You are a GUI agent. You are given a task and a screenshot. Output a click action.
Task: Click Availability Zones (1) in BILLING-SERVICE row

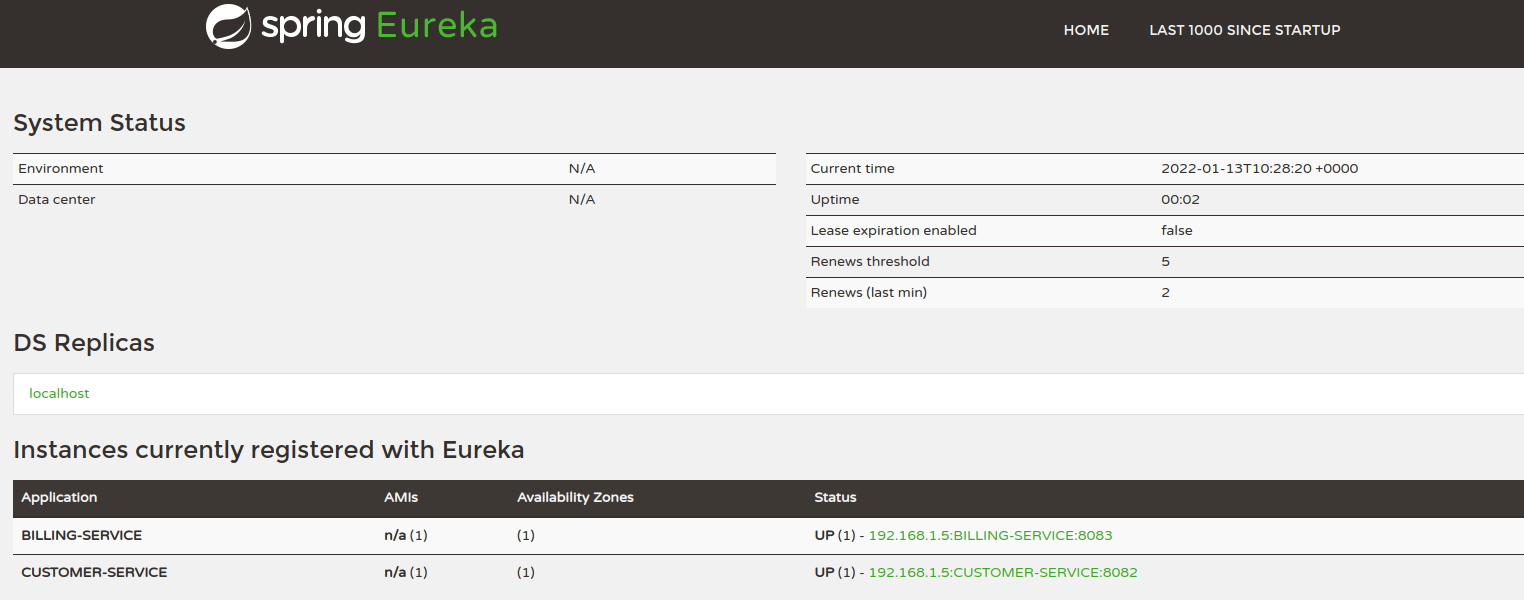pyautogui.click(x=526, y=536)
